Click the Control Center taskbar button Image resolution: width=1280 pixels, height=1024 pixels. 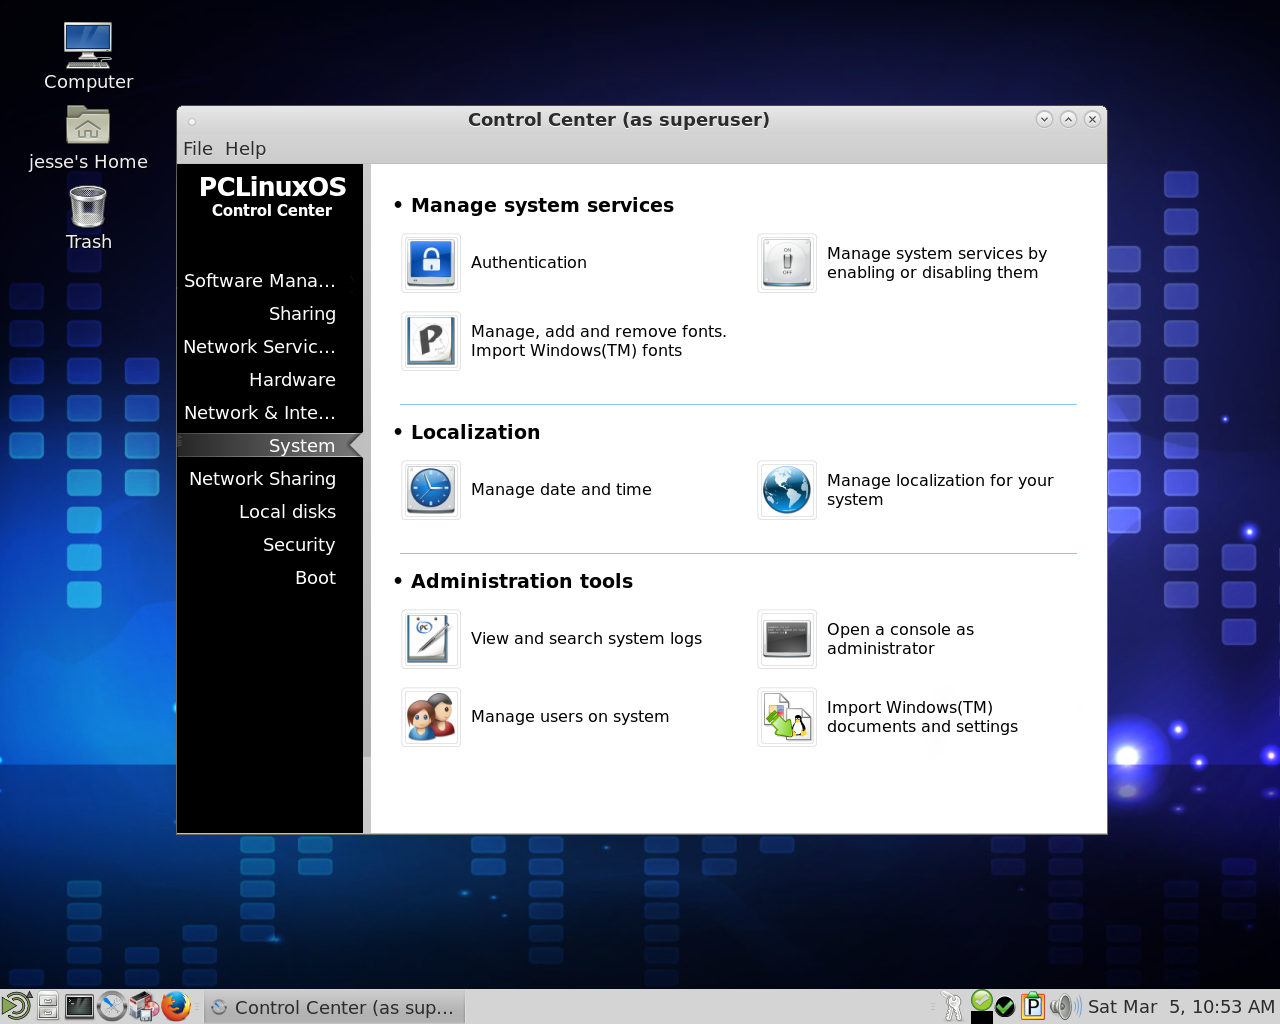(x=335, y=1007)
